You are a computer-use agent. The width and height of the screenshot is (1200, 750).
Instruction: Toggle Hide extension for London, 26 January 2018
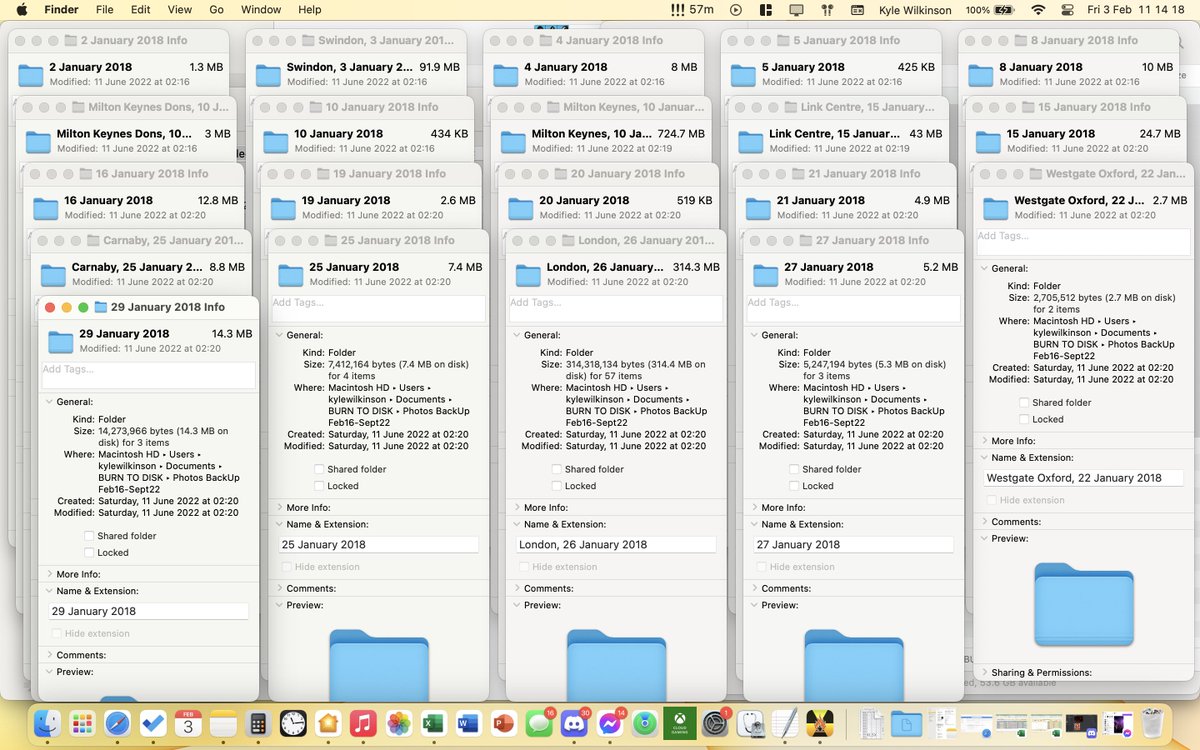coord(524,566)
